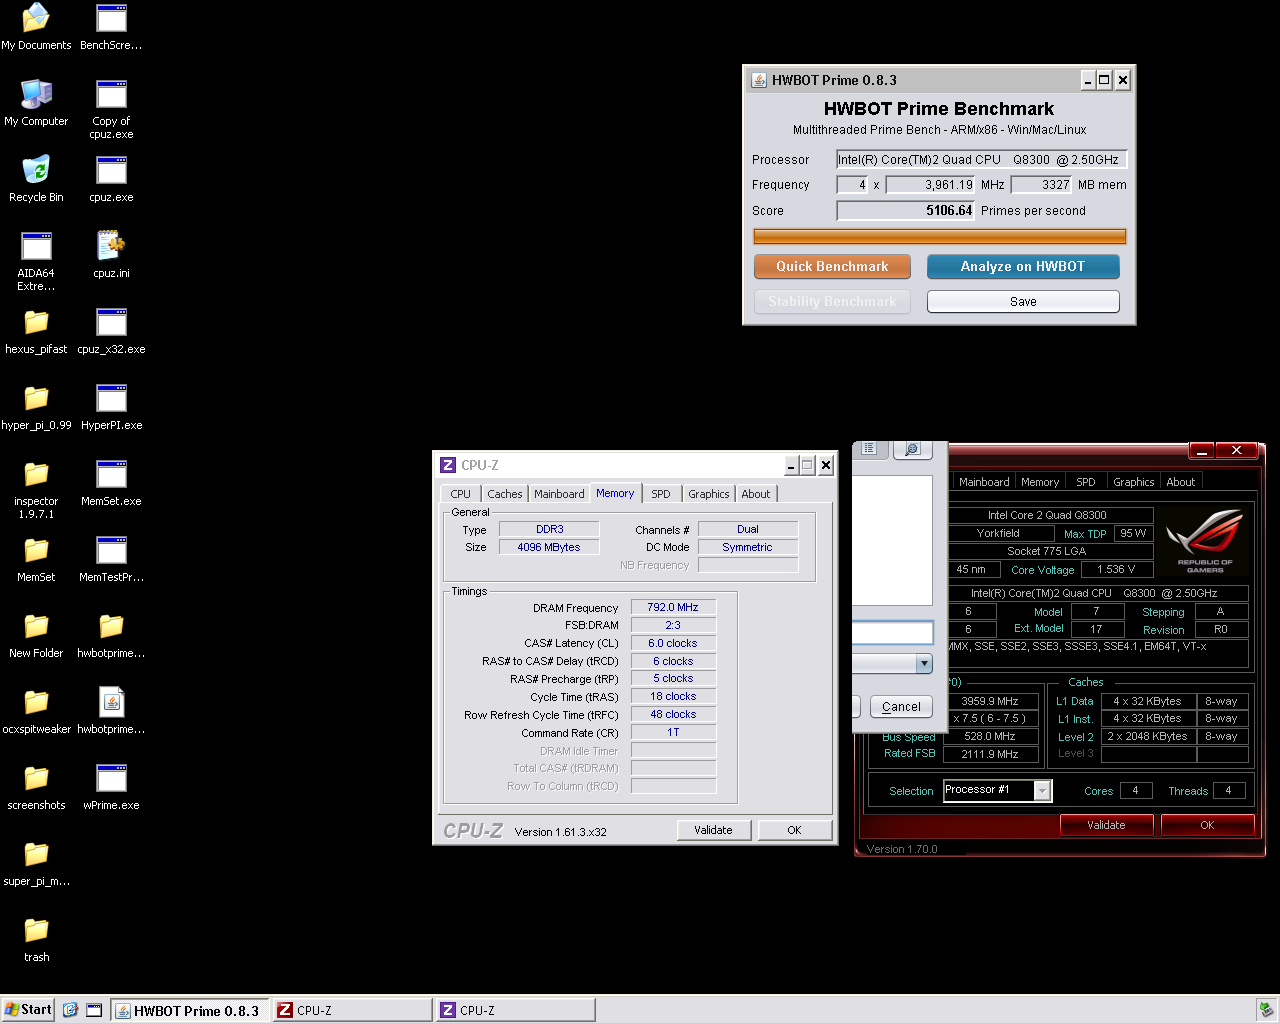Select the hexus_pifast folder icon
The width and height of the screenshot is (1280, 1024).
point(36,331)
